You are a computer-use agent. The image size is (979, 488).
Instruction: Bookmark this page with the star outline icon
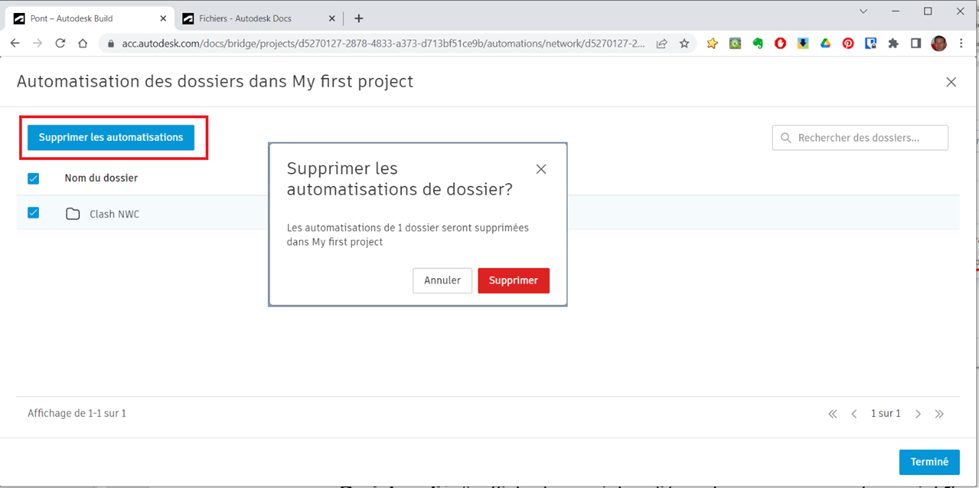pyautogui.click(x=684, y=44)
